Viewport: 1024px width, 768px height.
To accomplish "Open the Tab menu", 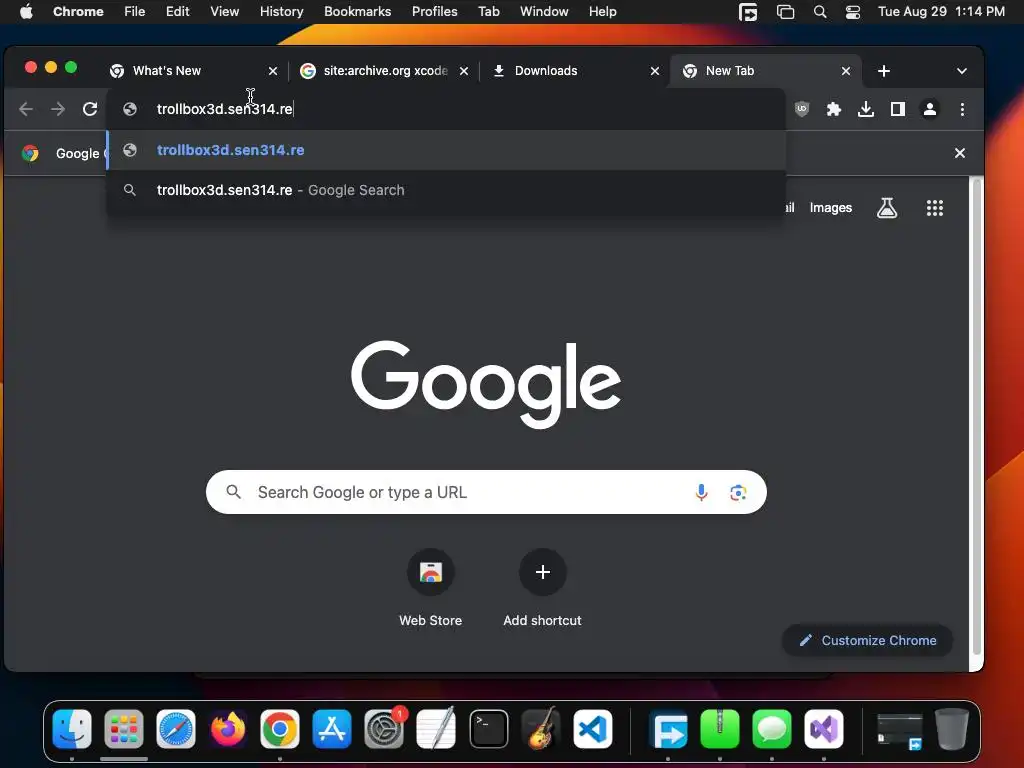I will click(x=488, y=12).
